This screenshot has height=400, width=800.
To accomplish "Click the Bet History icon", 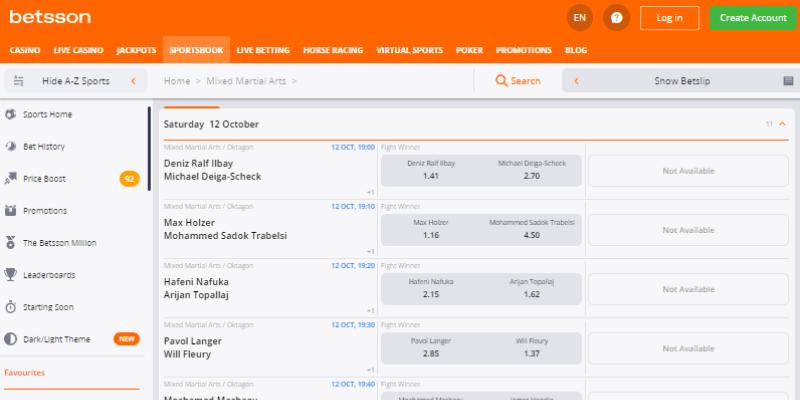I will tap(10, 146).
